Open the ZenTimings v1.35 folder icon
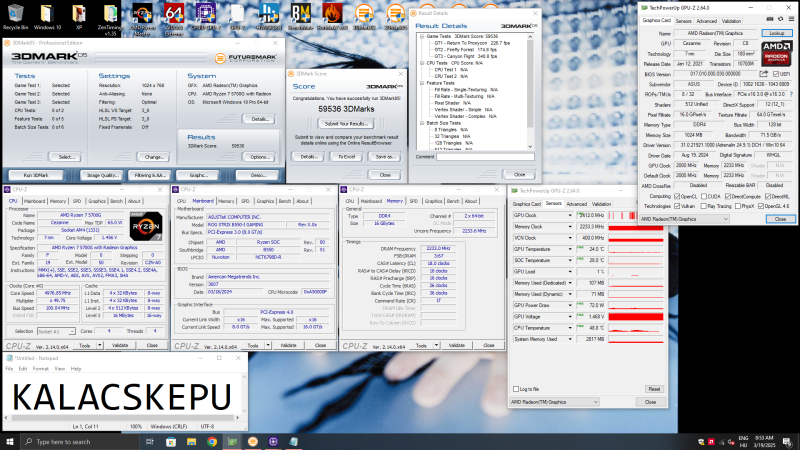800x450 pixels. [x=110, y=18]
